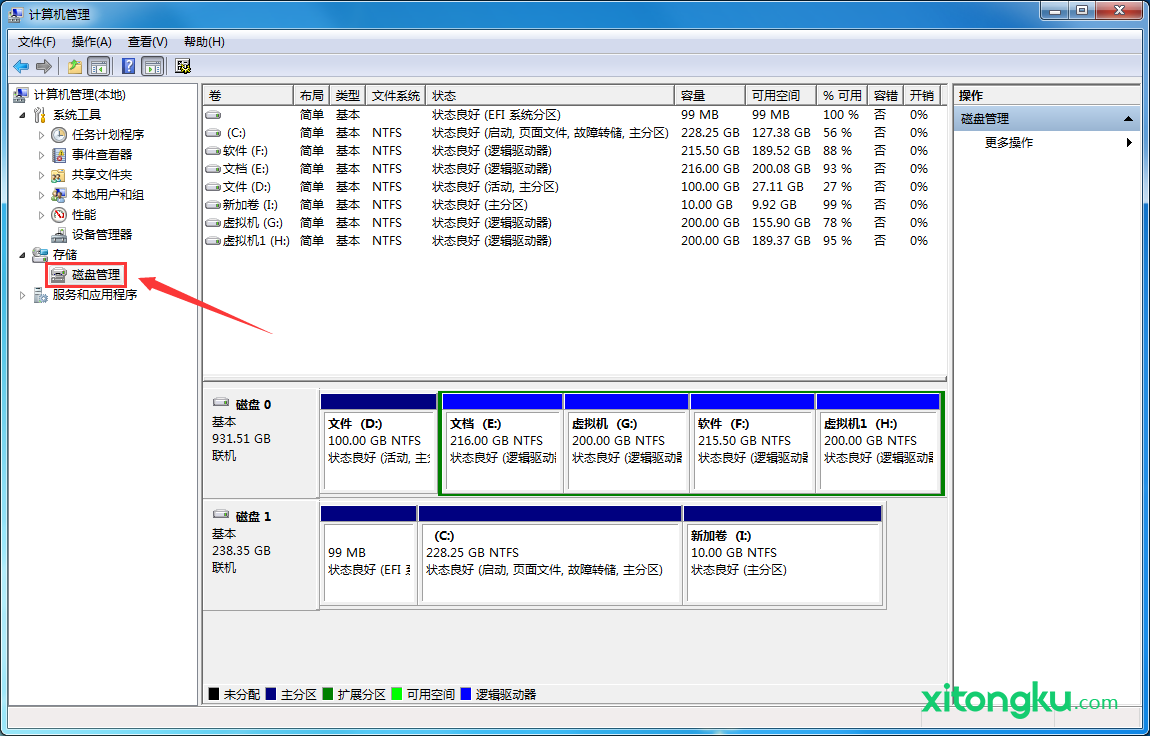Expand the 任务计划程序 tree node
Screen dimensions: 1150x736
click(41, 135)
